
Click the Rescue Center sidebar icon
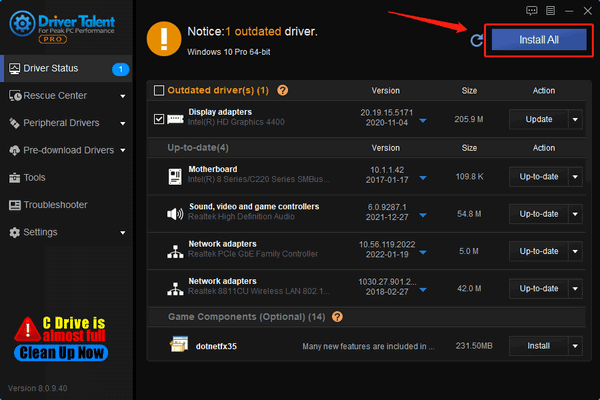coord(15,96)
